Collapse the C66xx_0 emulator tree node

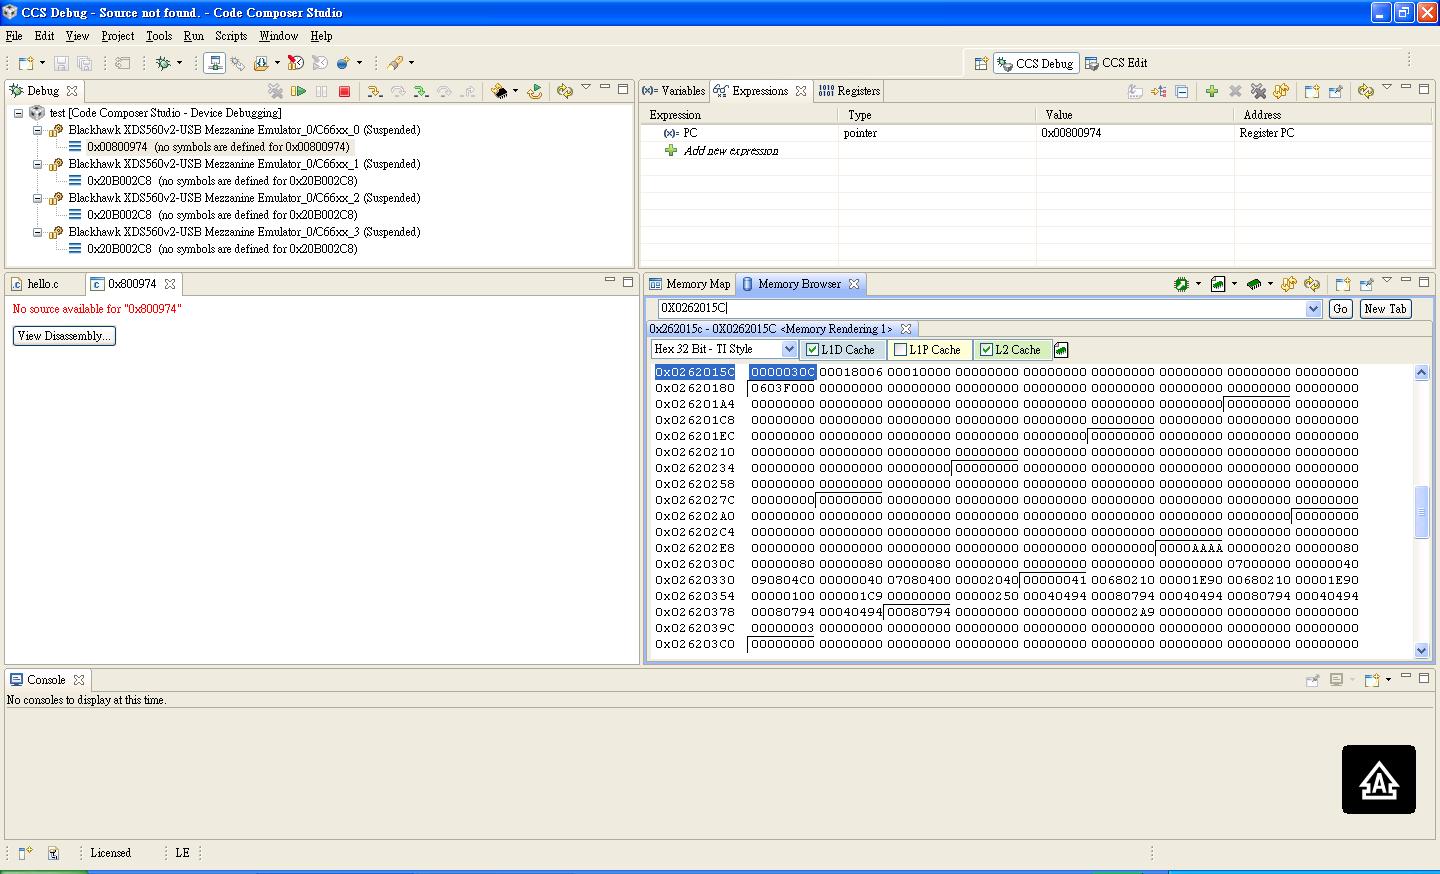point(37,130)
